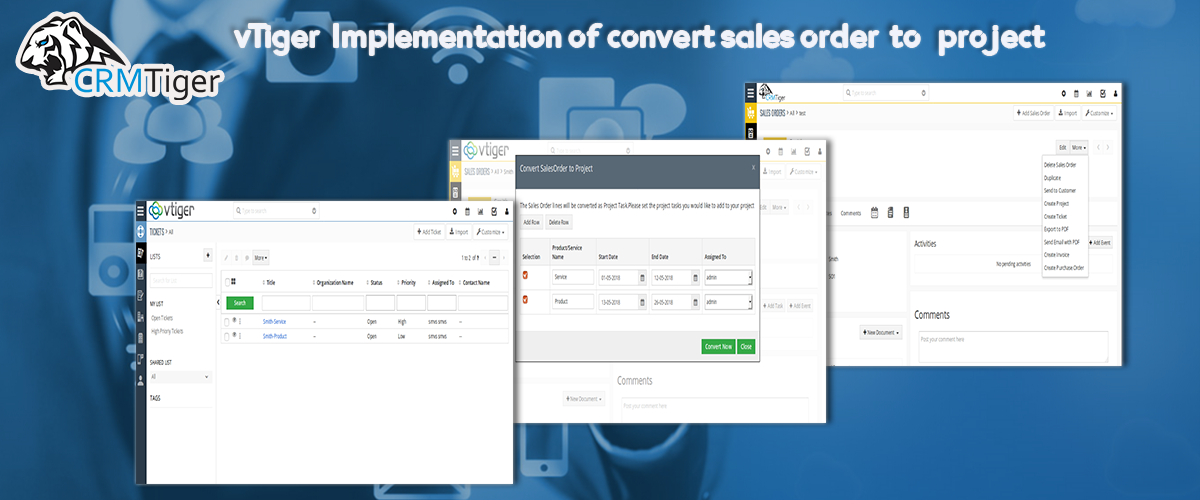This screenshot has height=500, width=1200.
Task: Open More dropdown in Sales Orders window
Action: (x=1078, y=147)
